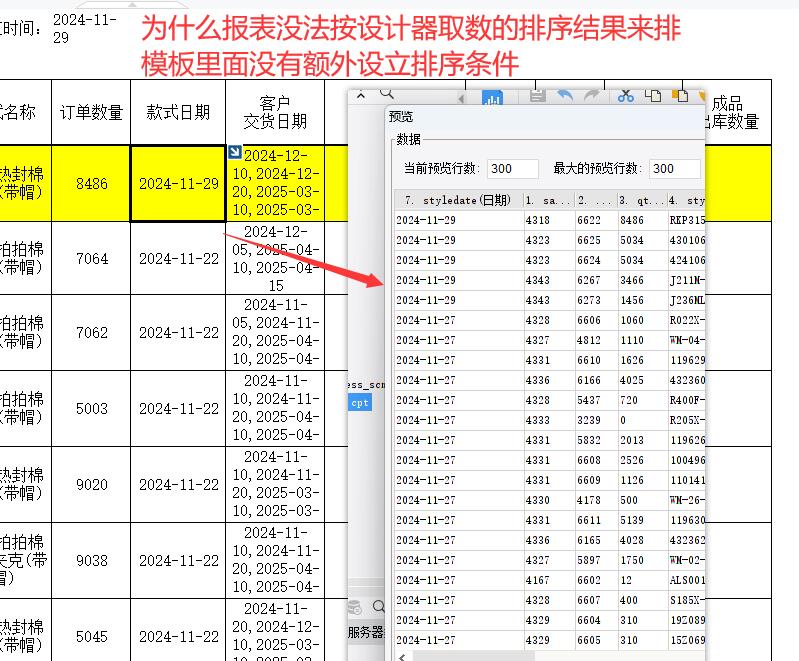
Task: Click the undo arrow icon
Action: pyautogui.click(x=565, y=96)
